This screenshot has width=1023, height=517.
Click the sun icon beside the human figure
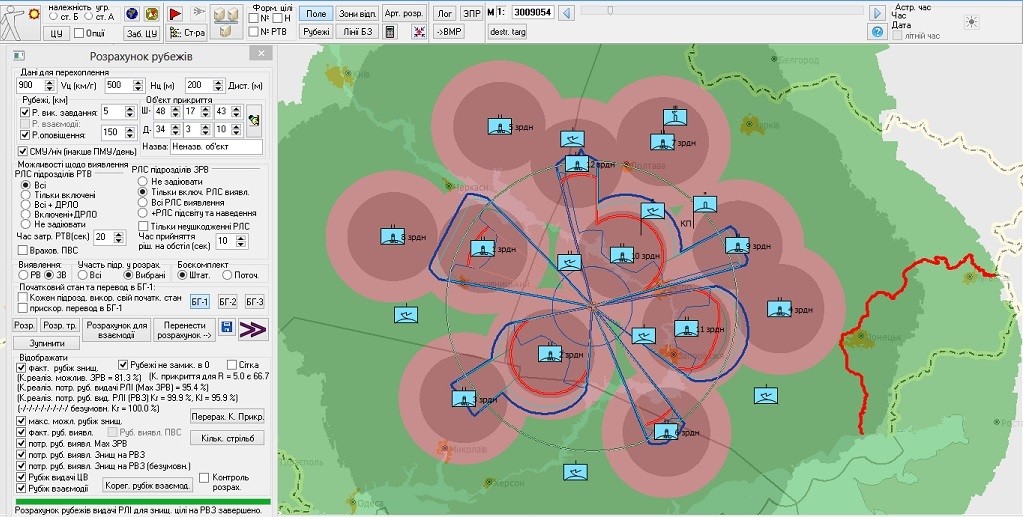click(32, 14)
